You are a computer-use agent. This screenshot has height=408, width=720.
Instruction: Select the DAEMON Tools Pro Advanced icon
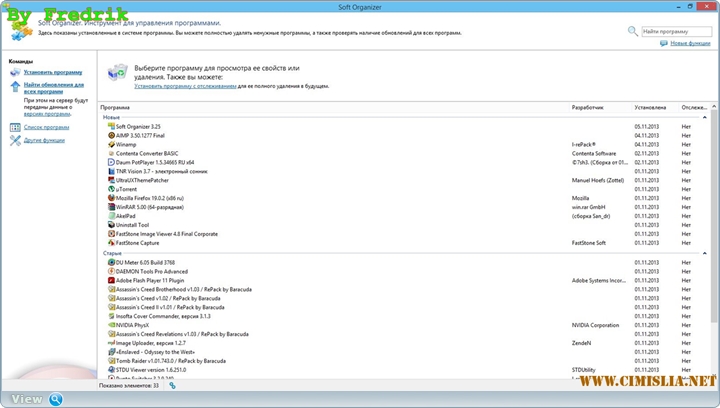[110, 271]
